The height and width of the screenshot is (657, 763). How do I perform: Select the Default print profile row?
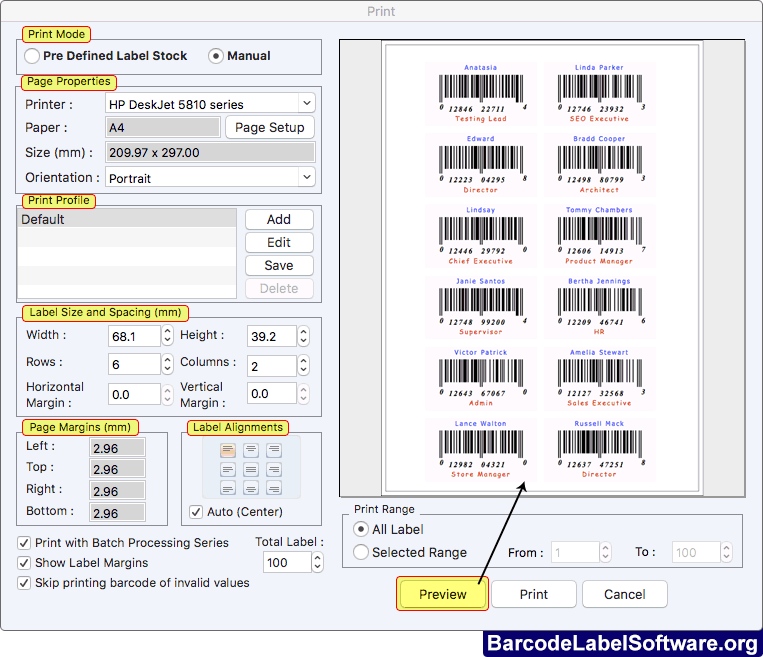coord(127,219)
